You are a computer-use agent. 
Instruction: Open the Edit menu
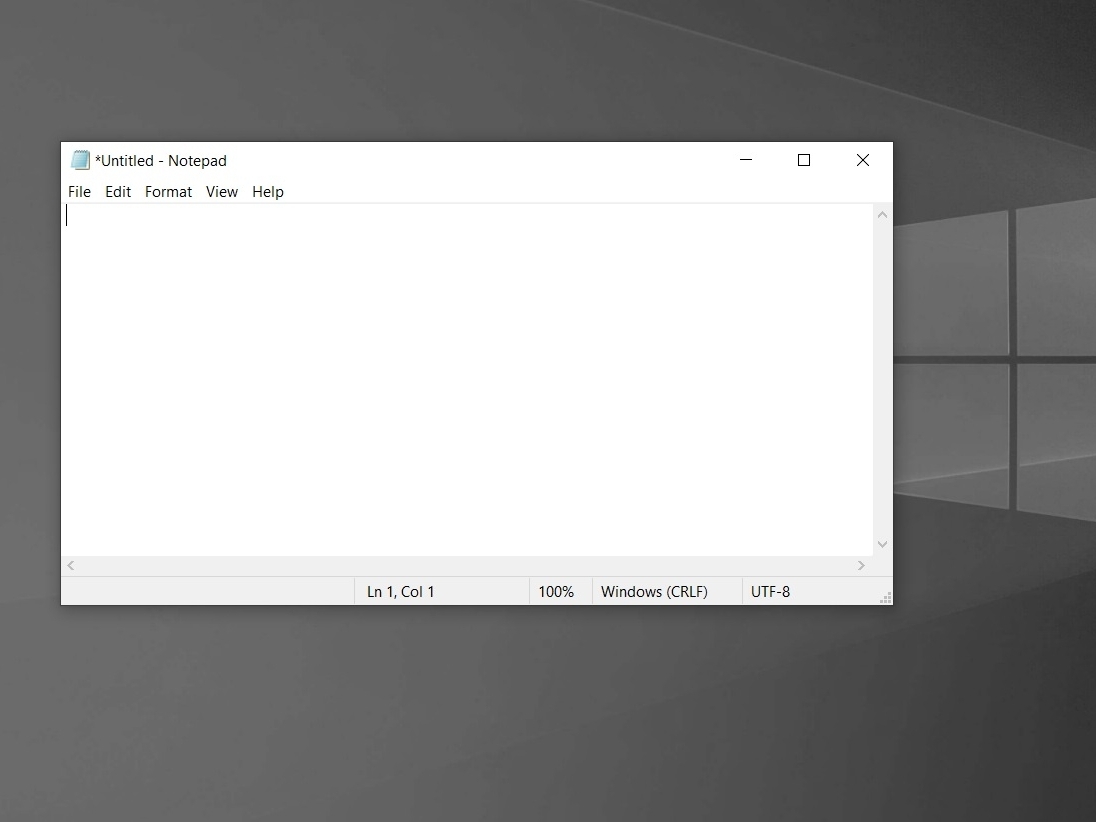118,192
